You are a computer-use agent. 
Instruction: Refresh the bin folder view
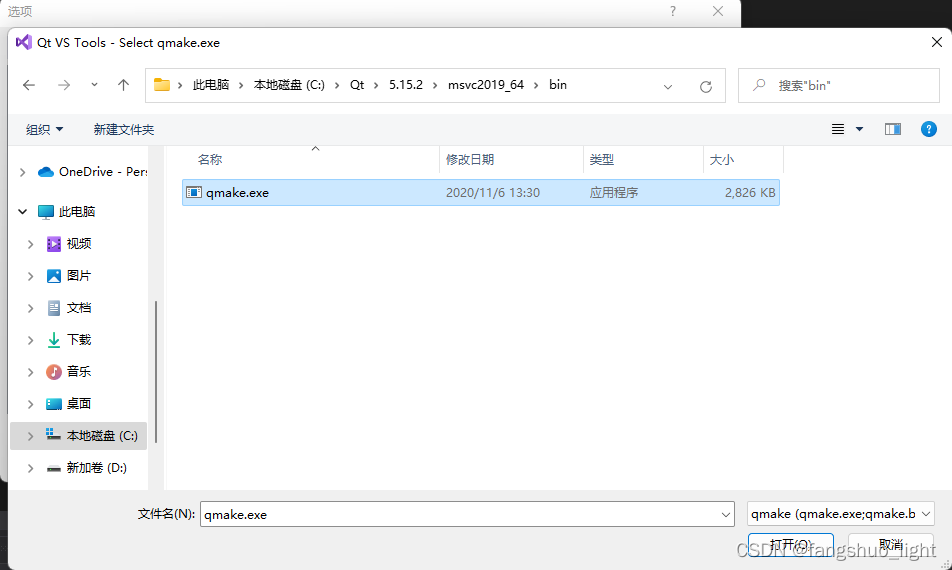point(706,86)
